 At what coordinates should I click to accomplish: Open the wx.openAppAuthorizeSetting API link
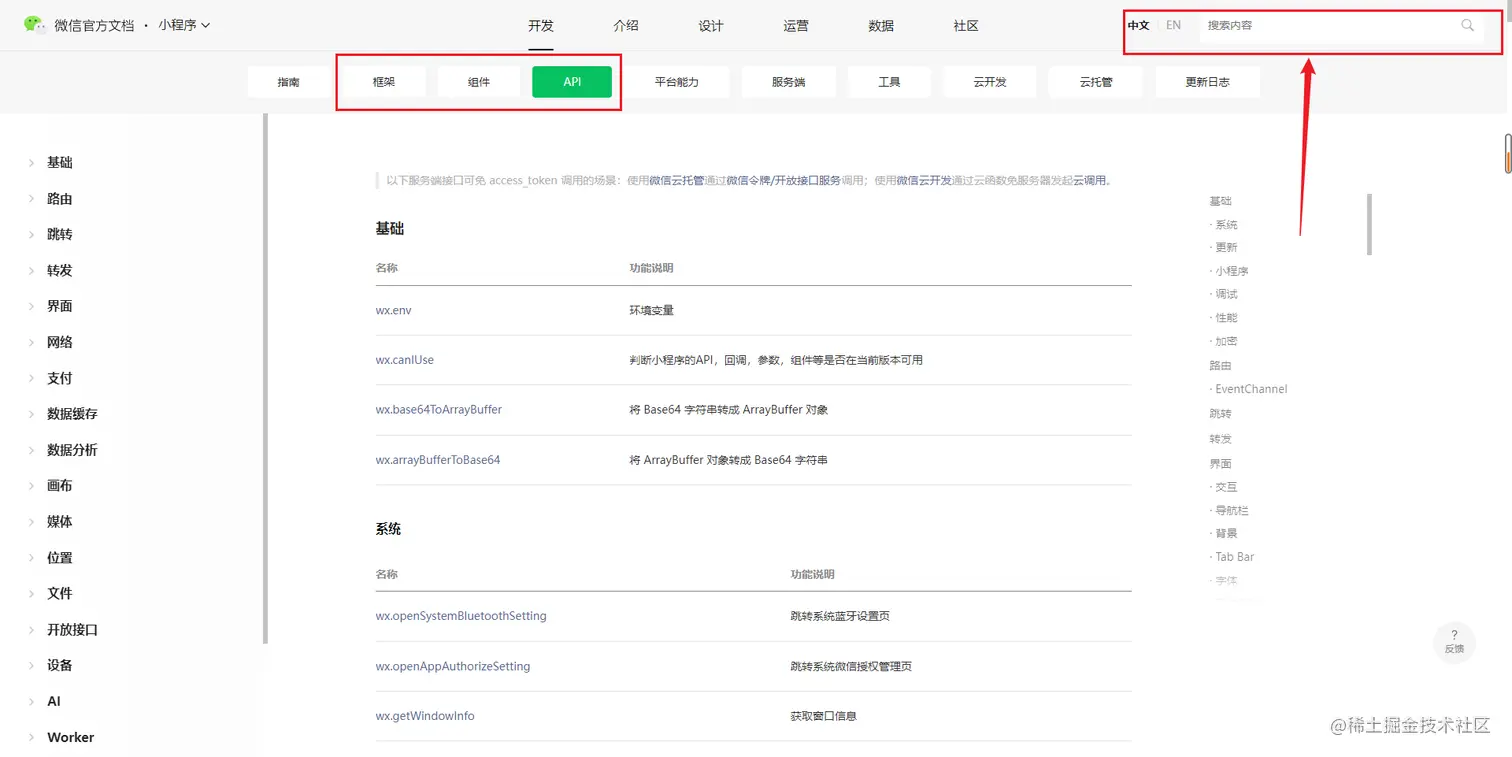(453, 666)
